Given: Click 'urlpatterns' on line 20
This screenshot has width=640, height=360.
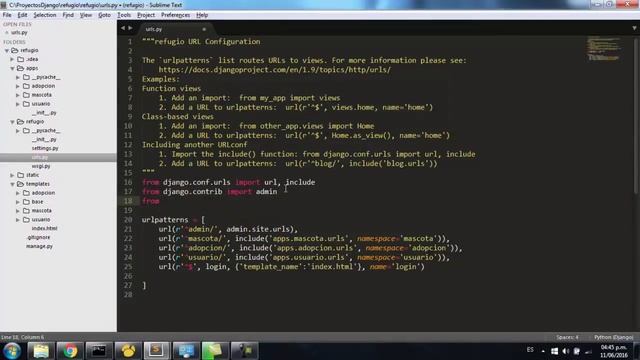Looking at the screenshot, I should click(165, 220).
